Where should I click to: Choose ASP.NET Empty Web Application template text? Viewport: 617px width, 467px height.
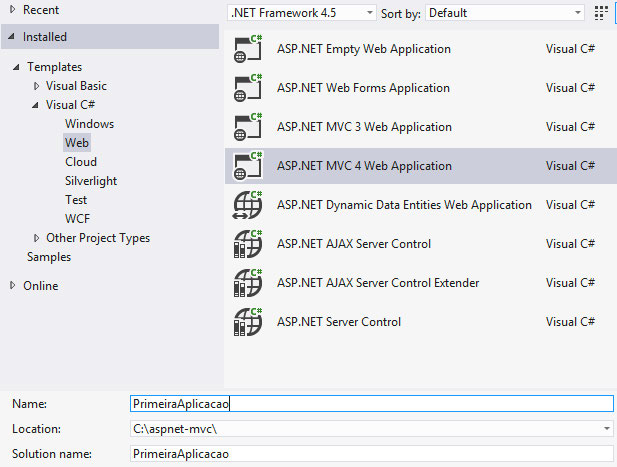point(364,49)
